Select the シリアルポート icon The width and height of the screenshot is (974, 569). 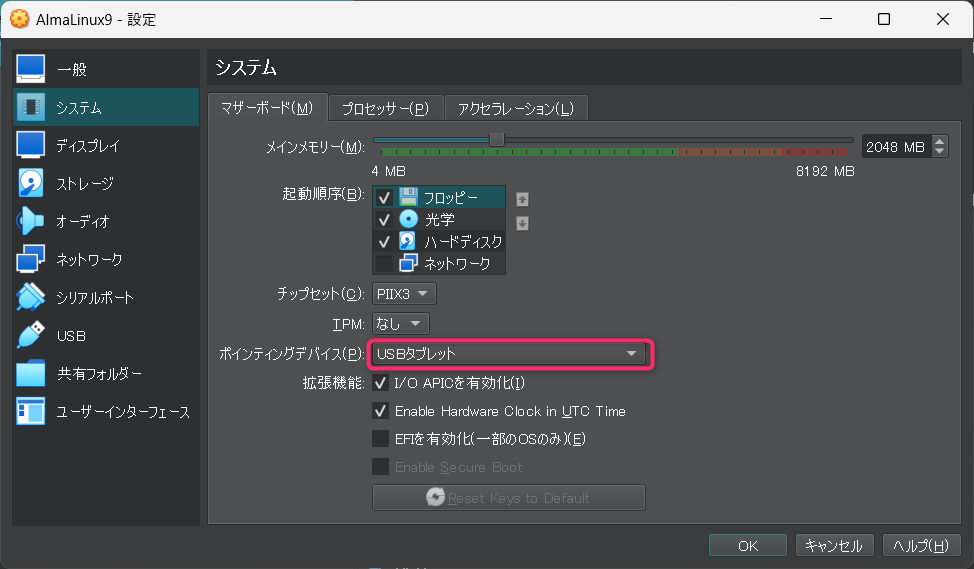point(31,297)
